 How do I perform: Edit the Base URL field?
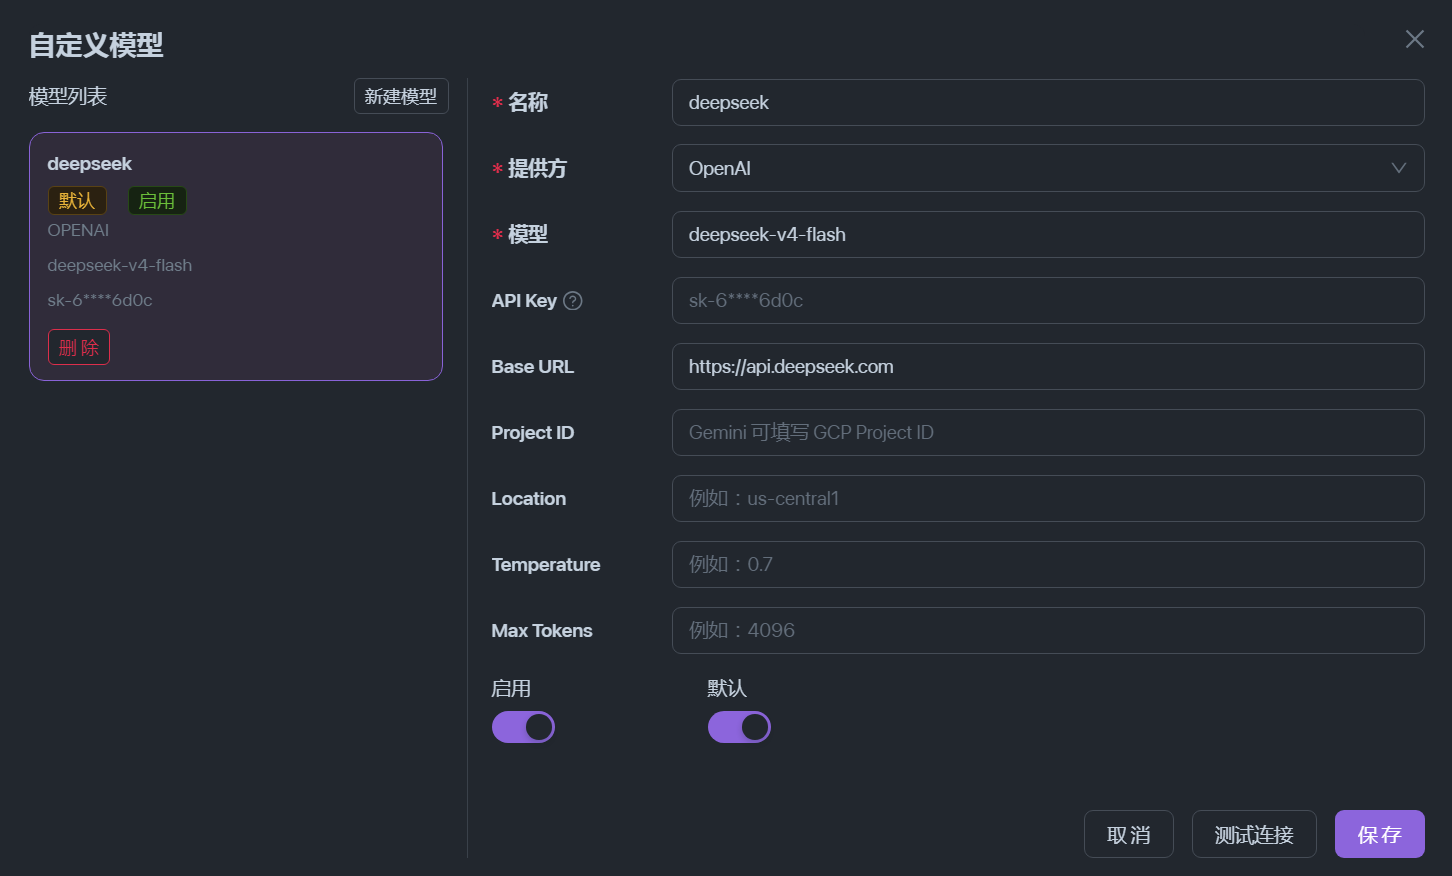pyautogui.click(x=1048, y=366)
